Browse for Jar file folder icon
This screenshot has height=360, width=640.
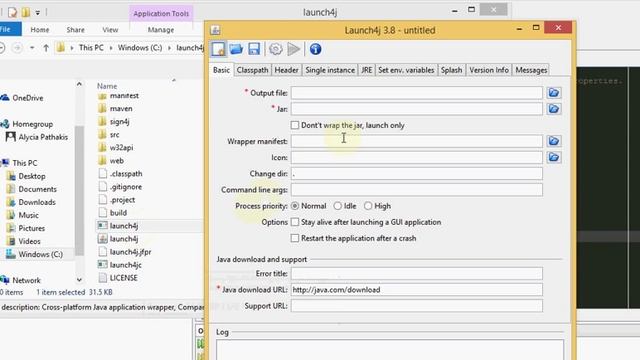point(553,109)
